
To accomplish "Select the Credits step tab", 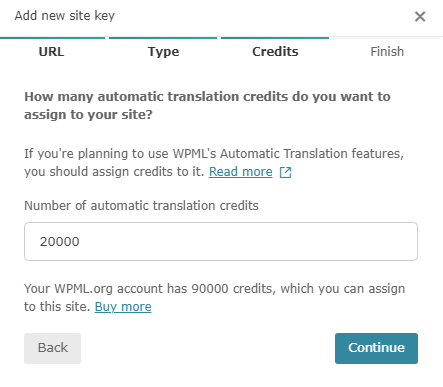I will click(275, 52).
